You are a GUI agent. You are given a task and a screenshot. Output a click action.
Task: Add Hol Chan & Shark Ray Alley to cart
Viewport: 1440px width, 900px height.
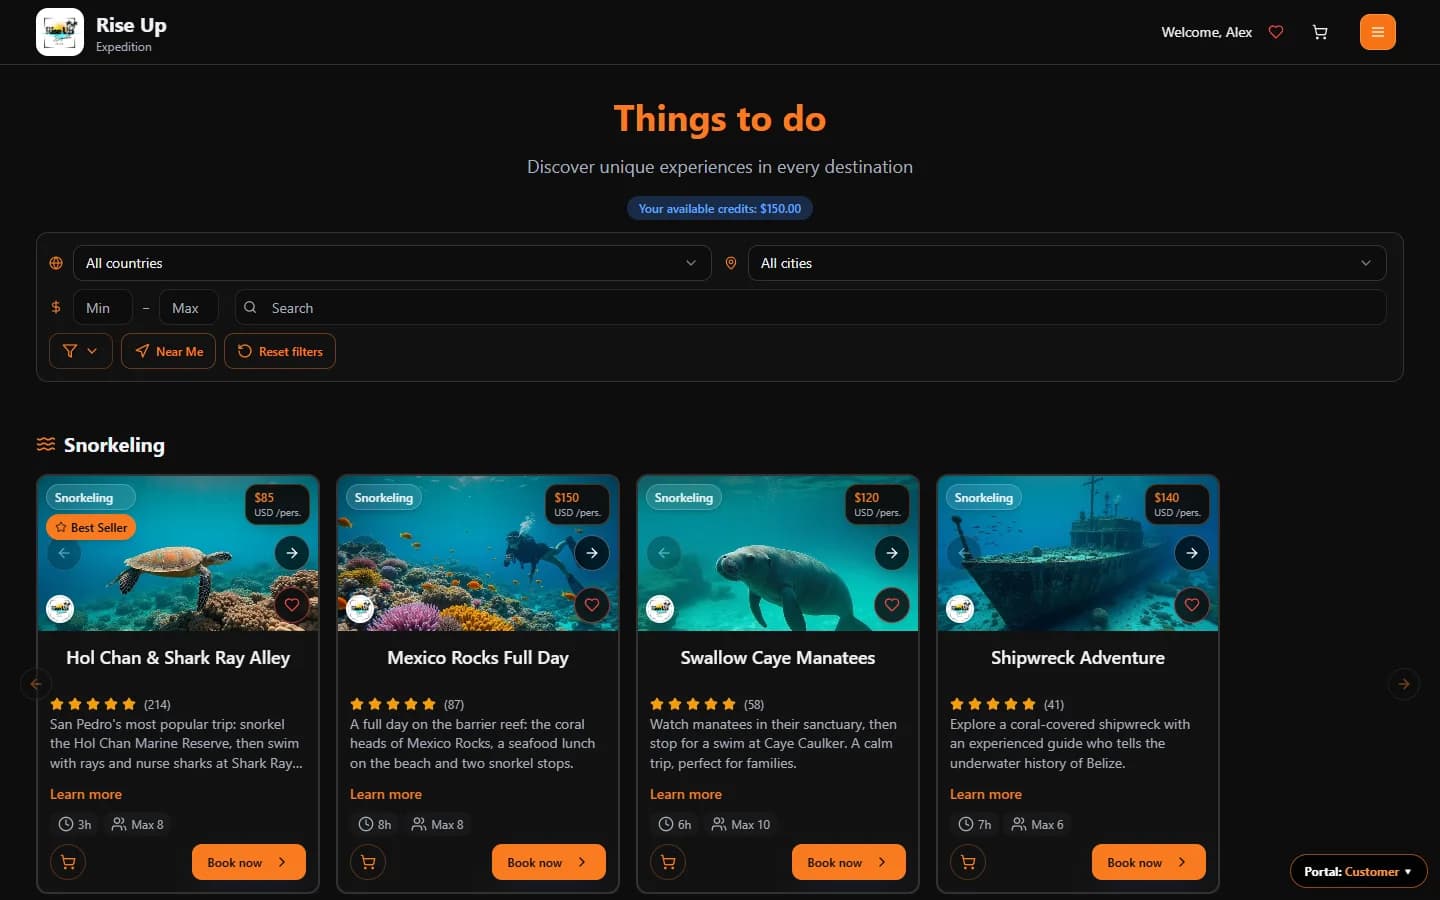point(68,862)
